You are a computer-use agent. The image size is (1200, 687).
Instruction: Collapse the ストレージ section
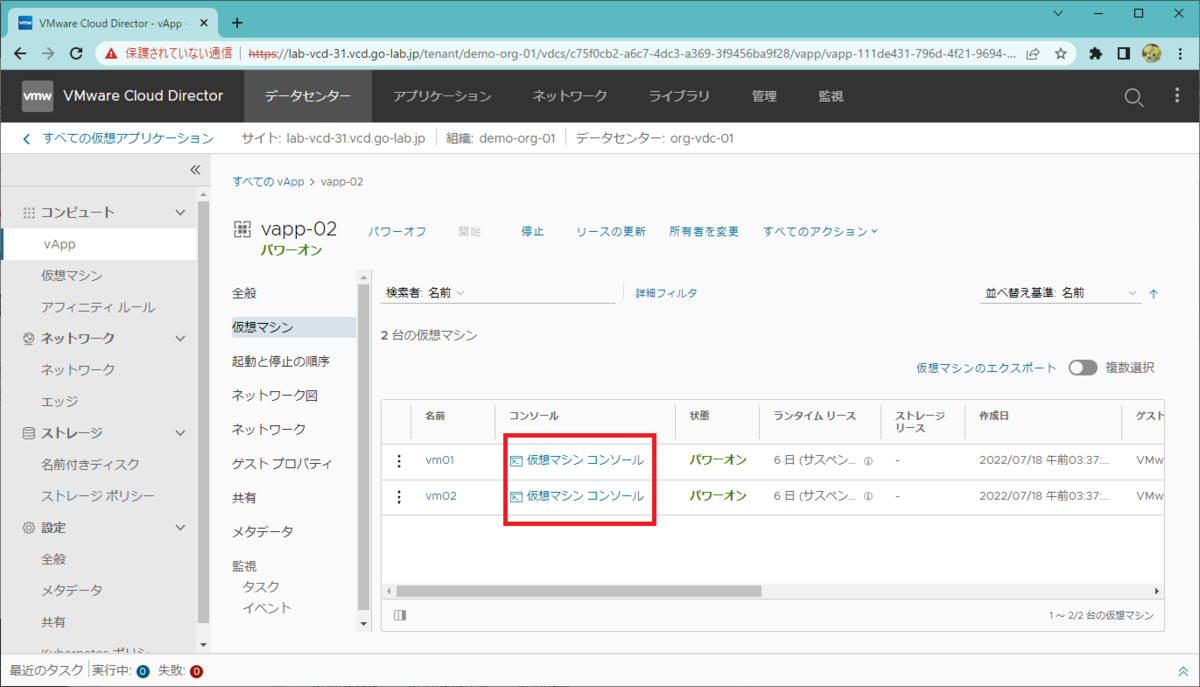180,433
